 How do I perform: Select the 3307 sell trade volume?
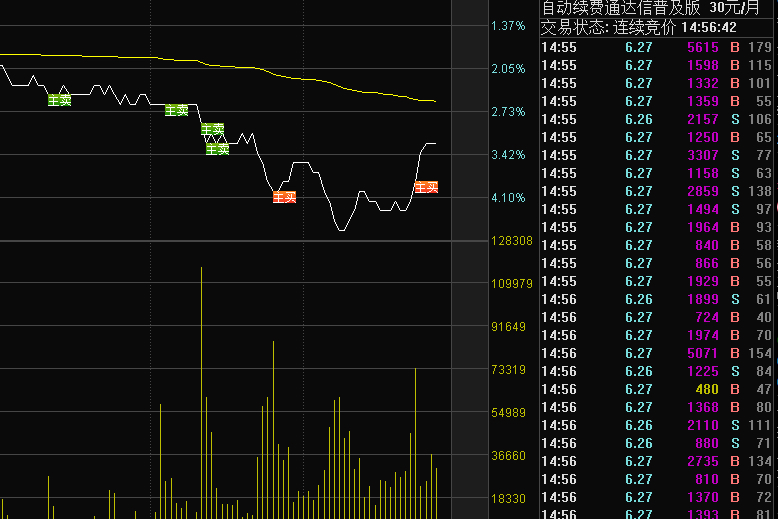pos(703,155)
